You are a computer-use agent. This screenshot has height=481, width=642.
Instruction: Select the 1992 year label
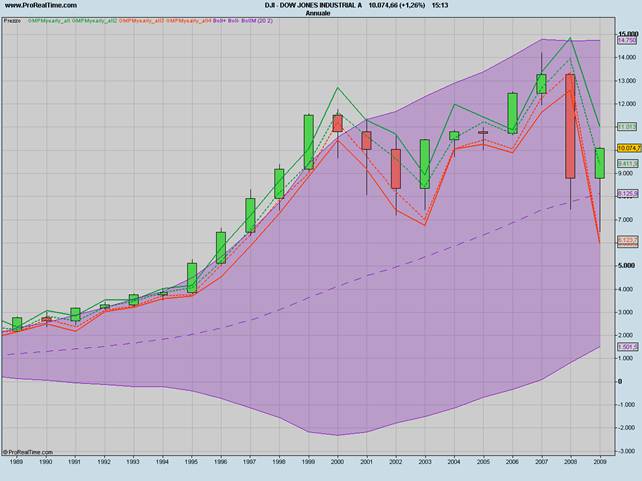[104, 462]
